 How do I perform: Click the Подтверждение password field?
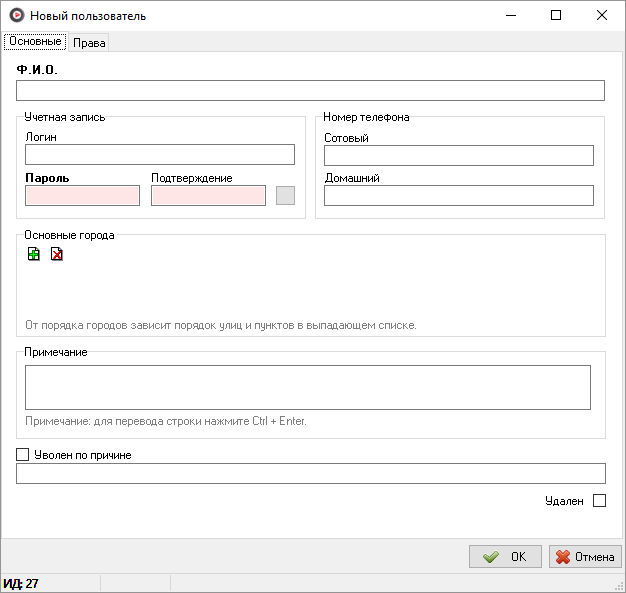(208, 196)
